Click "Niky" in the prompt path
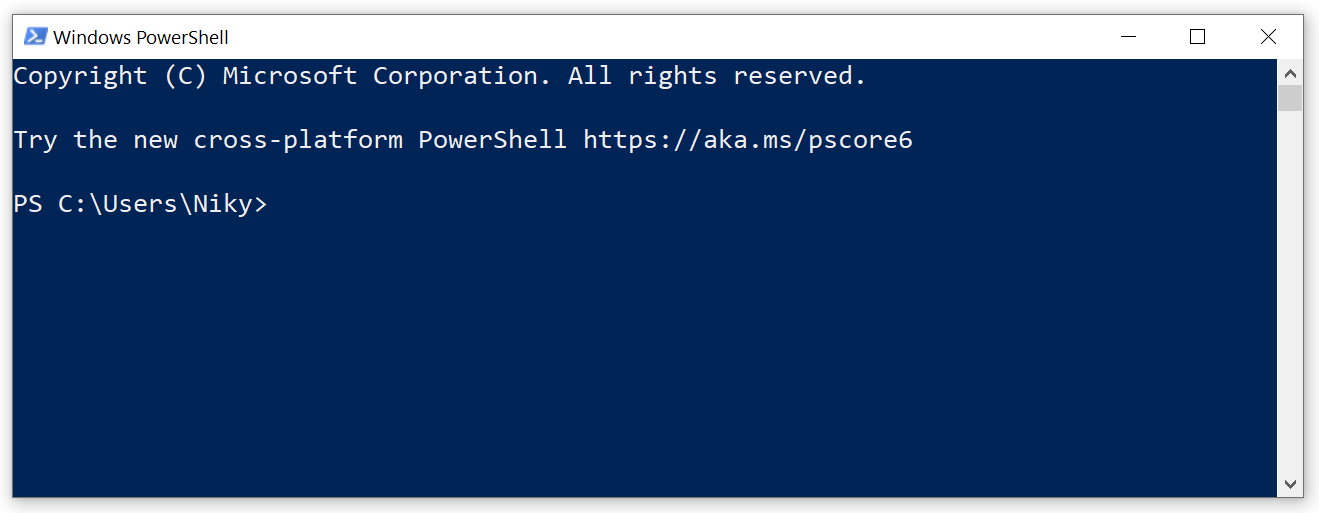 point(223,204)
